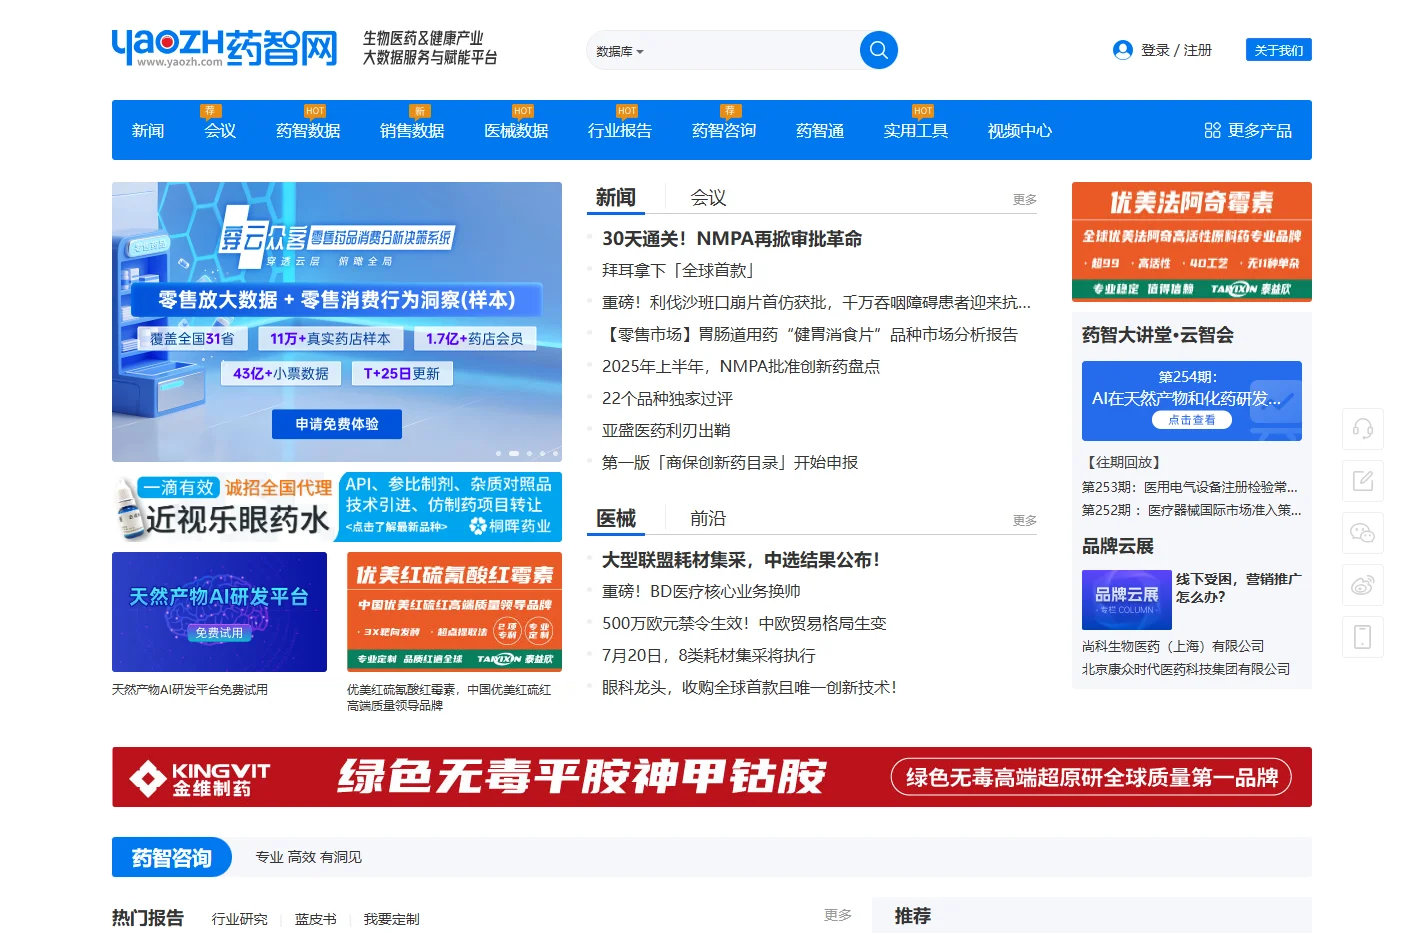Open 药智咨询 in the navigation bar
The image size is (1424, 933).
[724, 131]
